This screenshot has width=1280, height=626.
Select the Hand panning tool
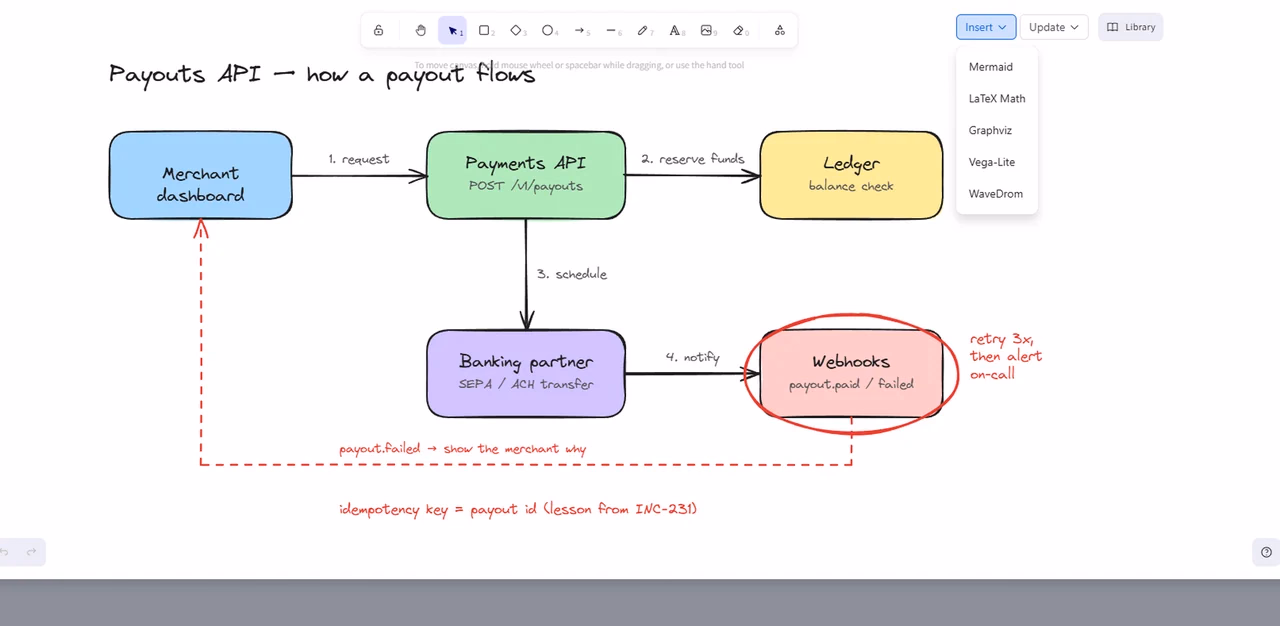[x=421, y=31]
